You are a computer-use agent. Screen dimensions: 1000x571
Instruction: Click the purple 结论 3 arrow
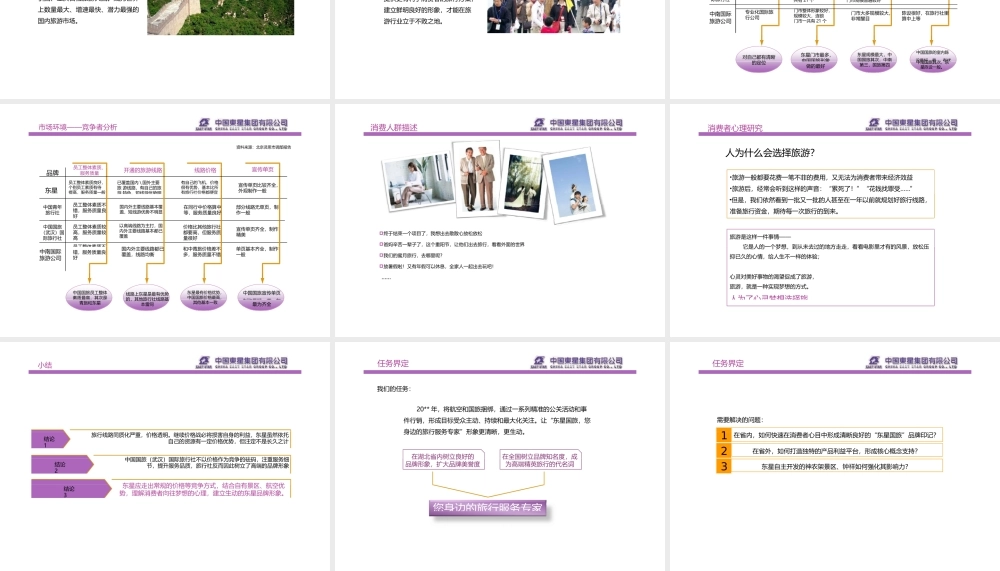pos(71,489)
